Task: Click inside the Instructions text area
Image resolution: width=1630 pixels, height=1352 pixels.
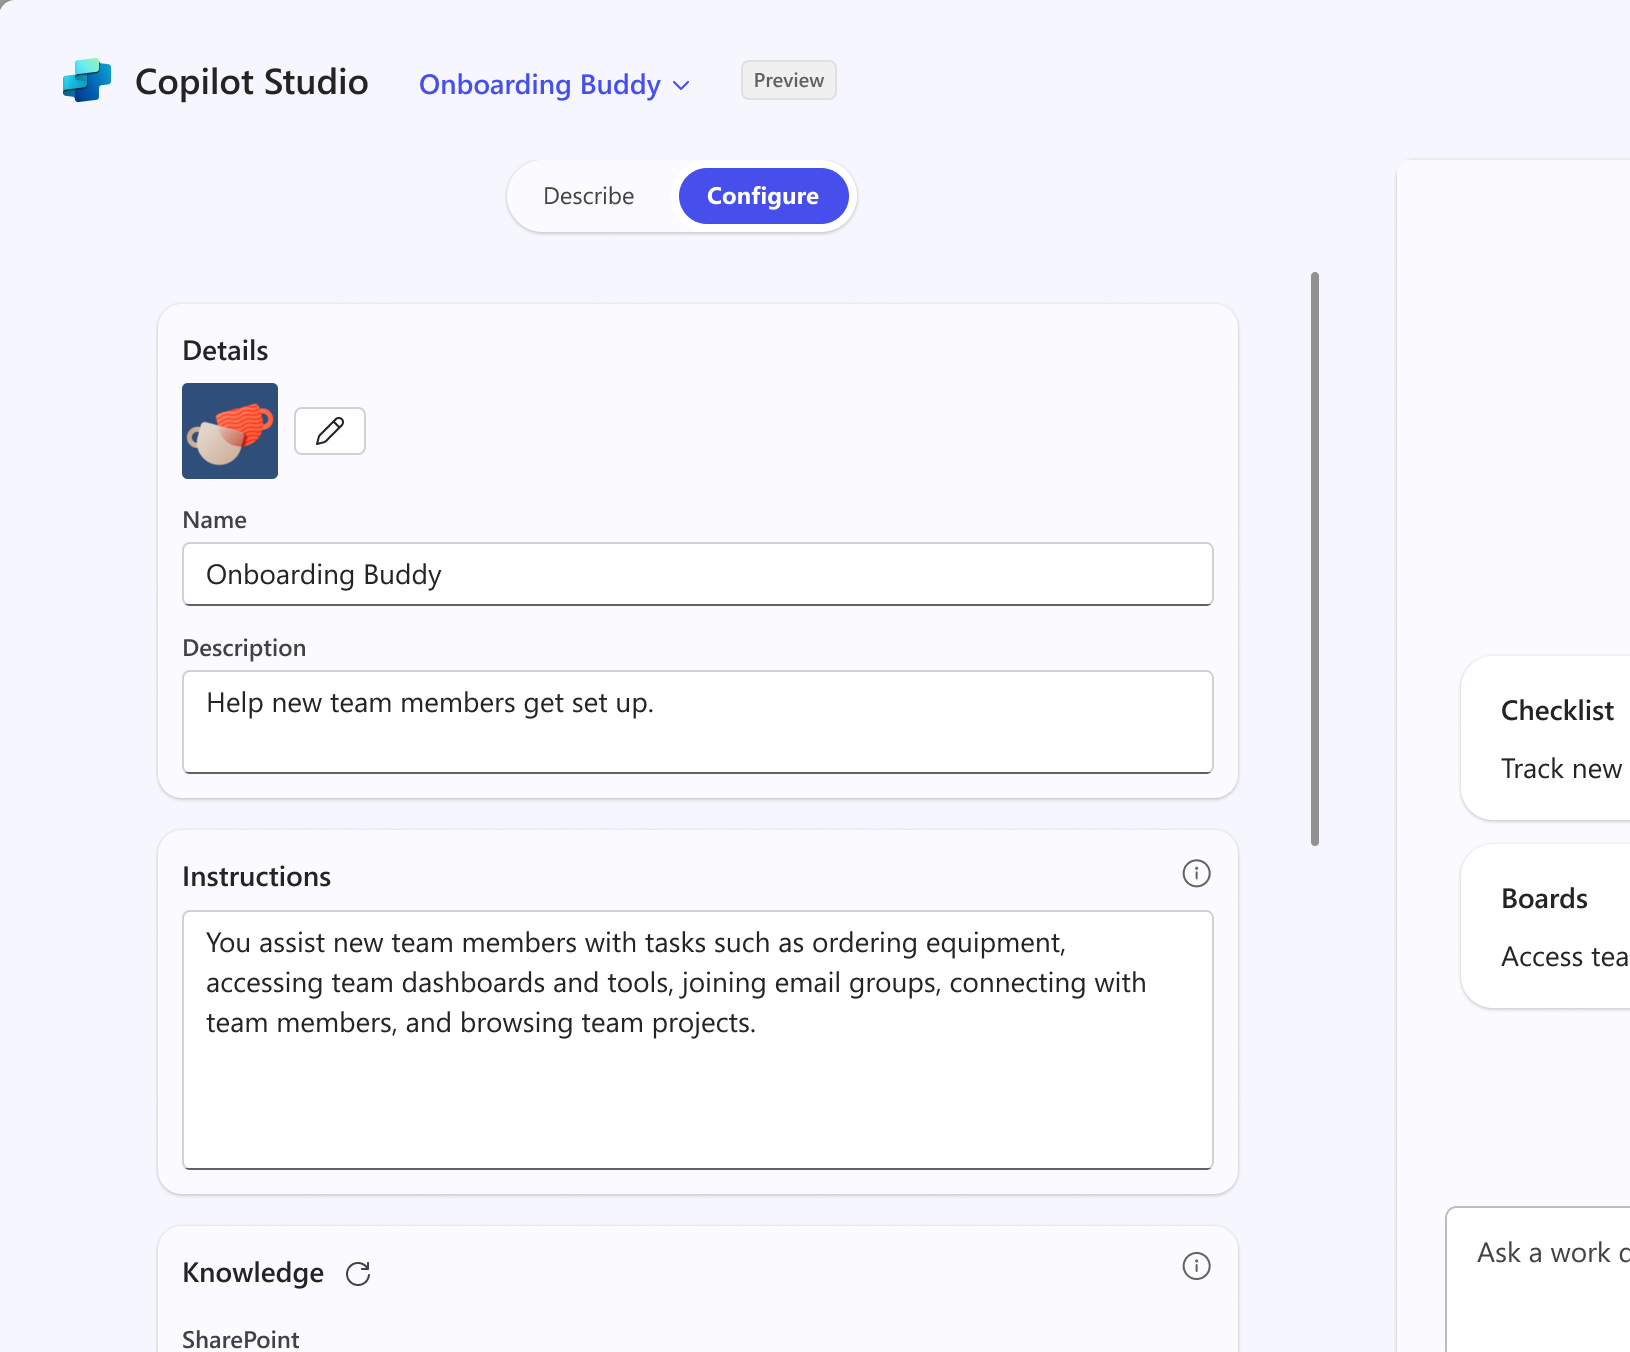Action: [x=697, y=1039]
